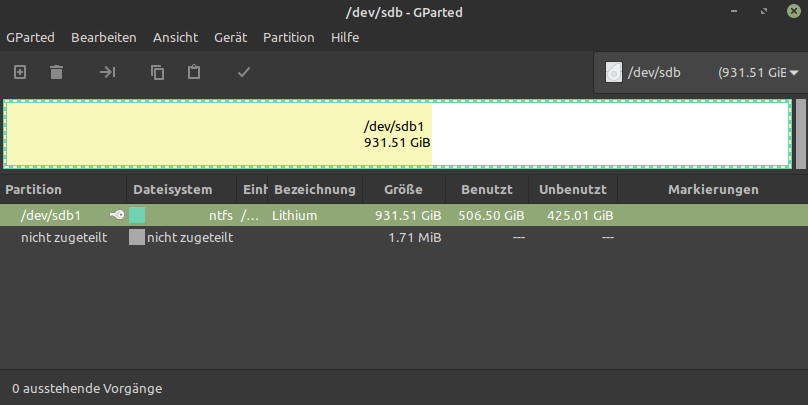808x405 pixels.
Task: Click the teal ntfs color swatch
Action: click(138, 215)
